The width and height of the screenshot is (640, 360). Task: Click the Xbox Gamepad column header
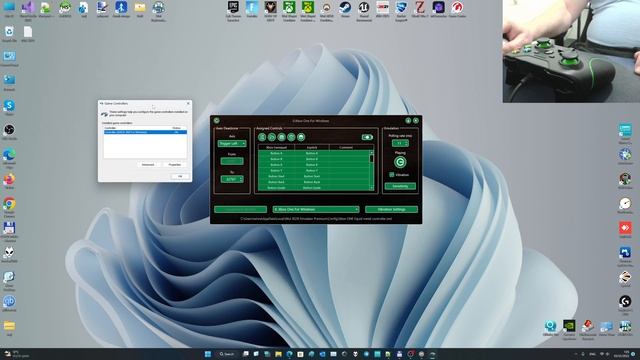pyautogui.click(x=276, y=147)
